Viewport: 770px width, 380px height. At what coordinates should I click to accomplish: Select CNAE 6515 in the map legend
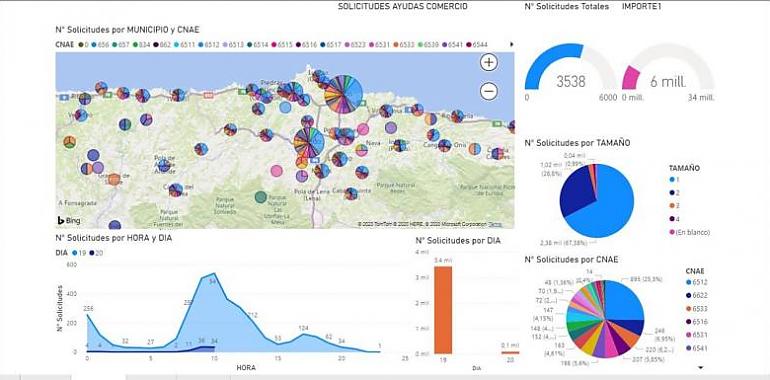(282, 45)
